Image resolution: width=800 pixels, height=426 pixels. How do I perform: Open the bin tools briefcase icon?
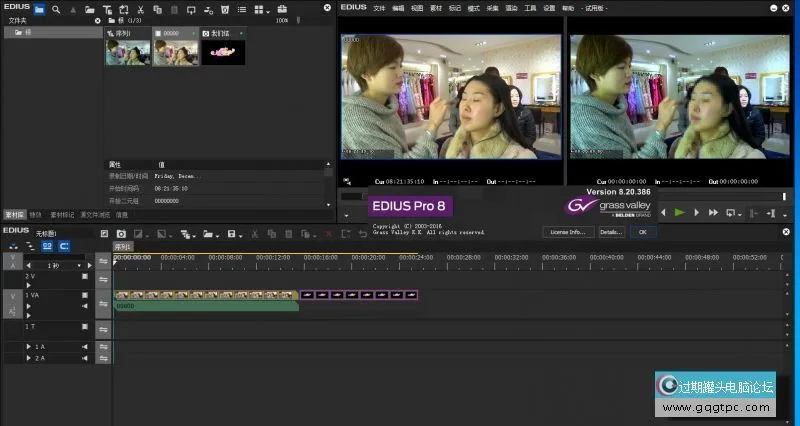click(x=282, y=9)
